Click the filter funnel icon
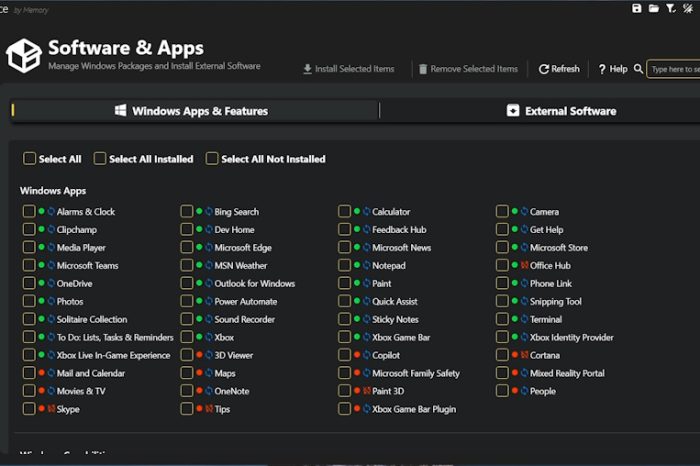 coord(671,9)
